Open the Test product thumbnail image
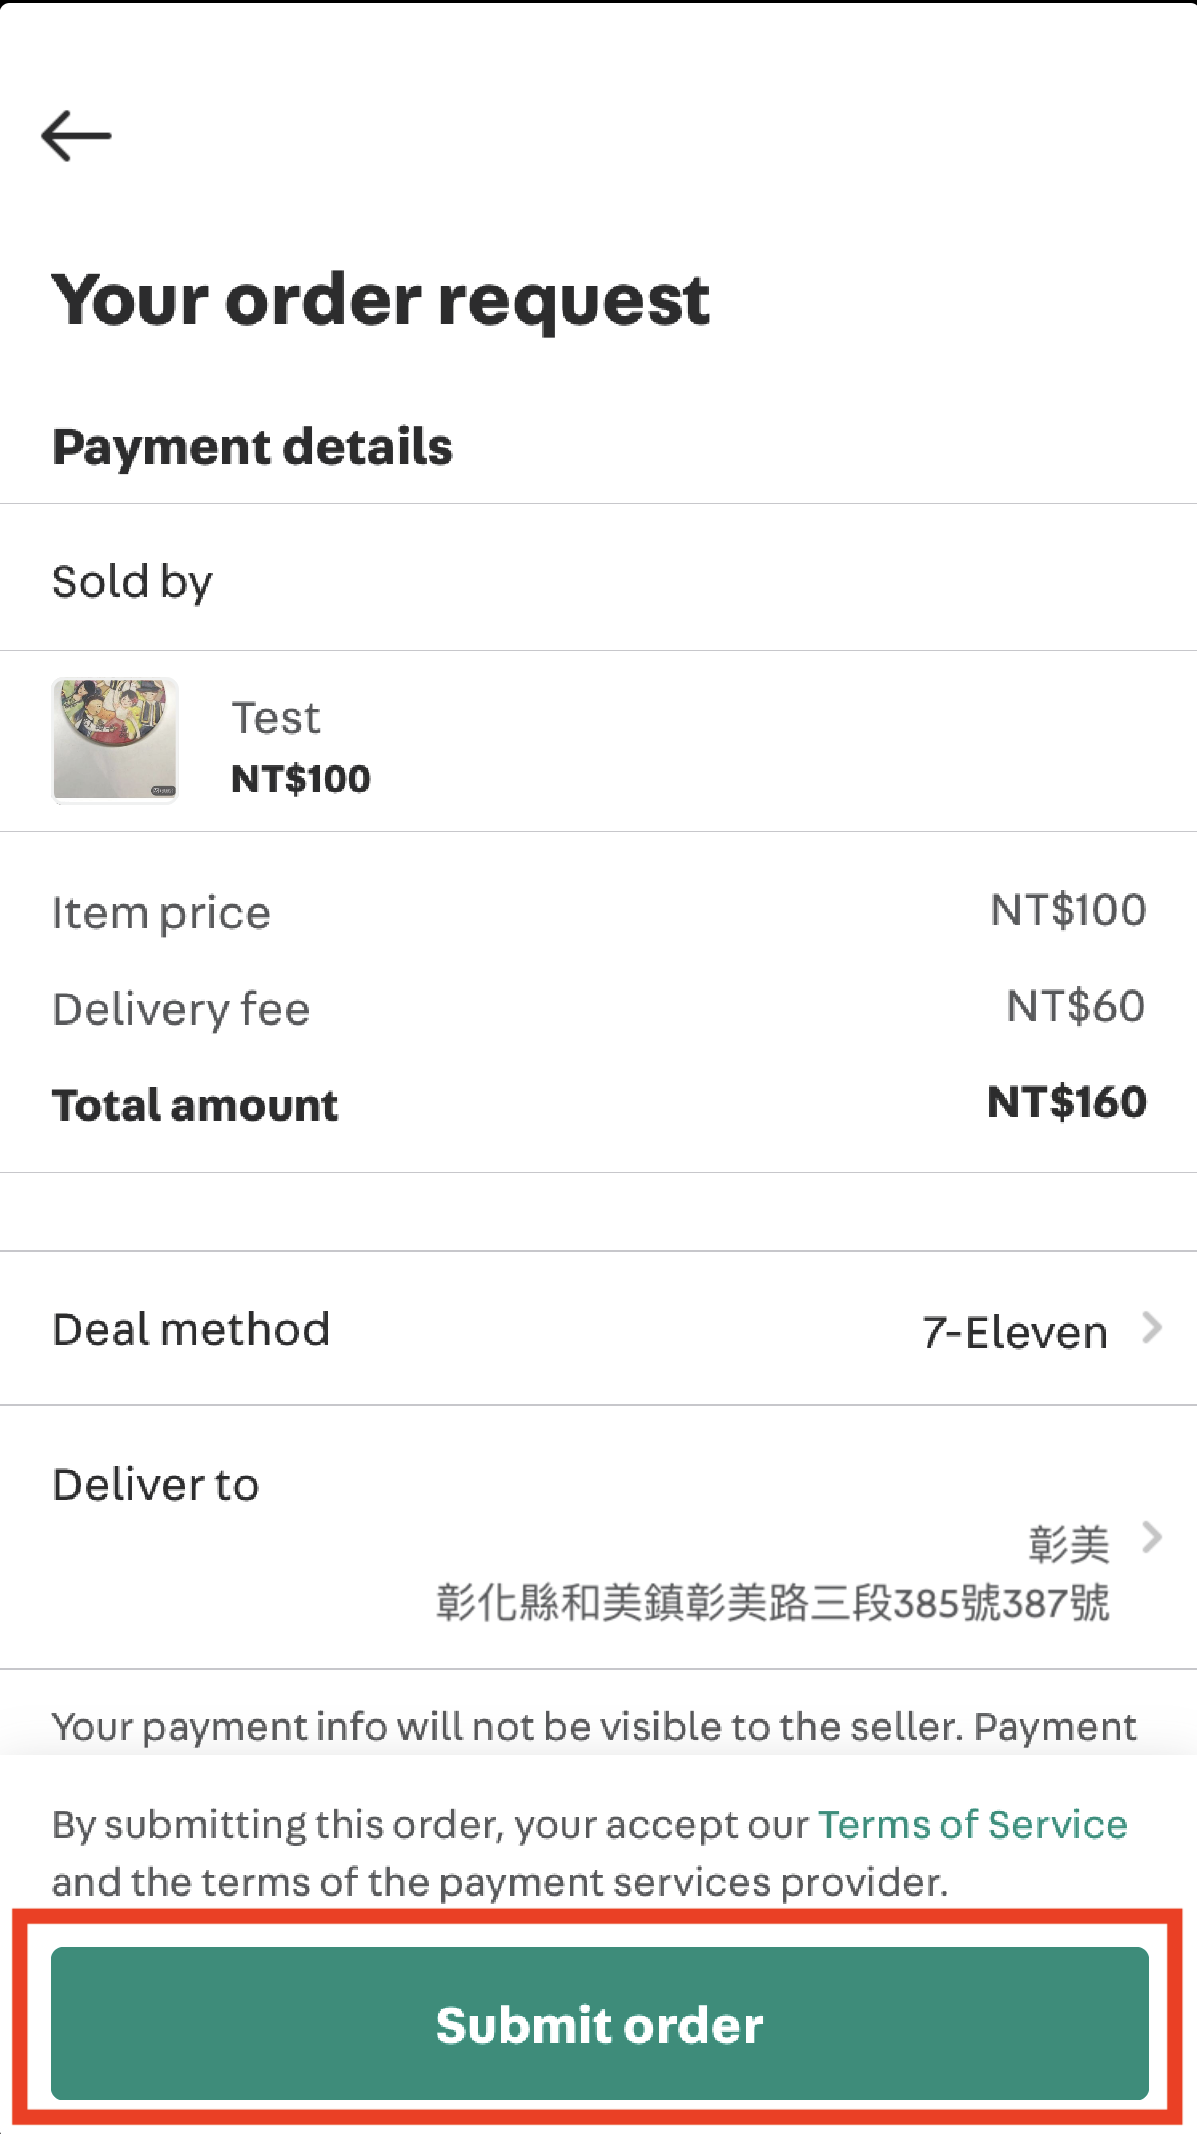1197x2134 pixels. [115, 740]
